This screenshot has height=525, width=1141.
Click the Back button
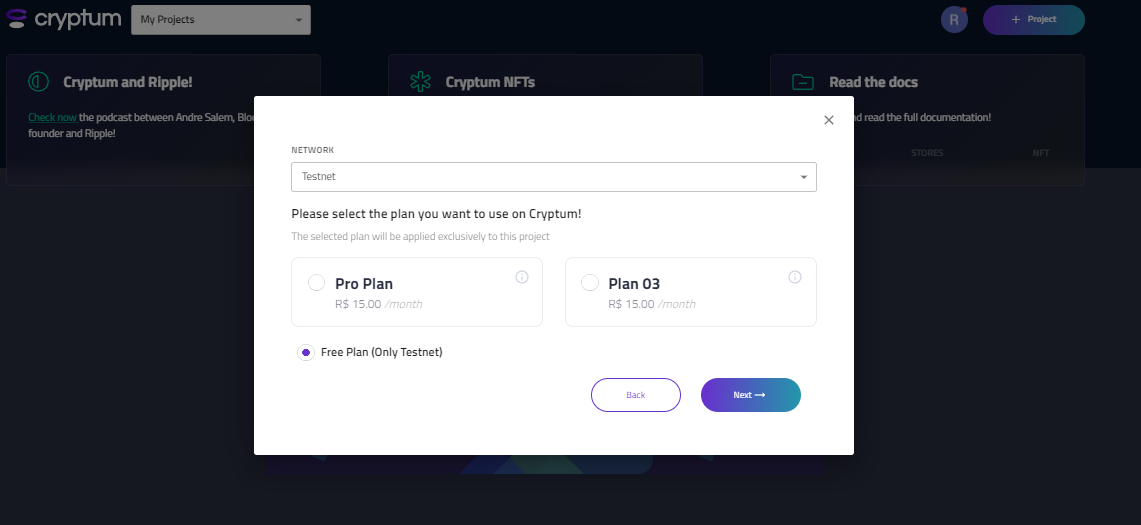click(636, 395)
